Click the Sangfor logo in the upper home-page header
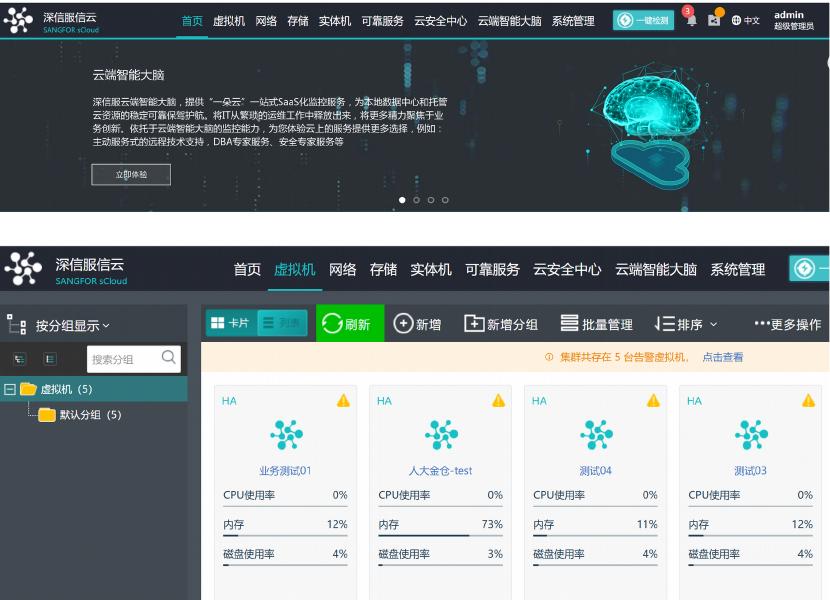Image resolution: width=830 pixels, height=600 pixels. click(x=19, y=21)
